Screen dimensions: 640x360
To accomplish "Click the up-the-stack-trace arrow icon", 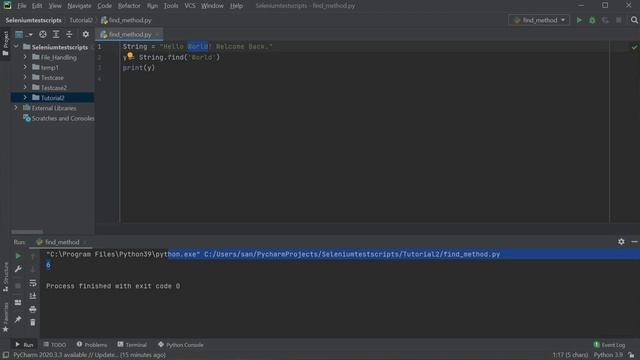I will [33, 256].
